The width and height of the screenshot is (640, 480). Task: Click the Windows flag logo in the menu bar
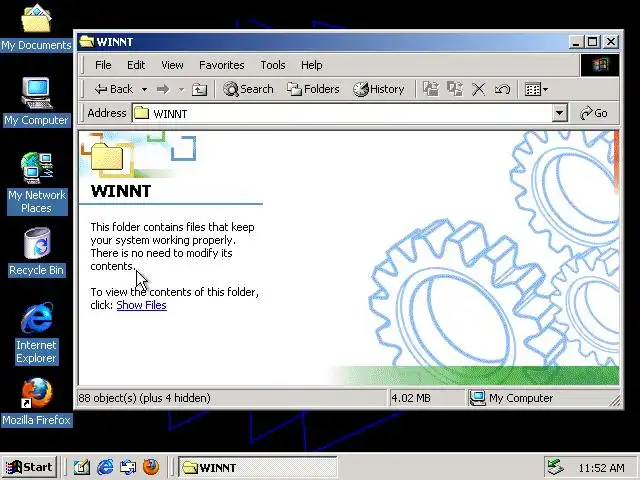pos(600,65)
